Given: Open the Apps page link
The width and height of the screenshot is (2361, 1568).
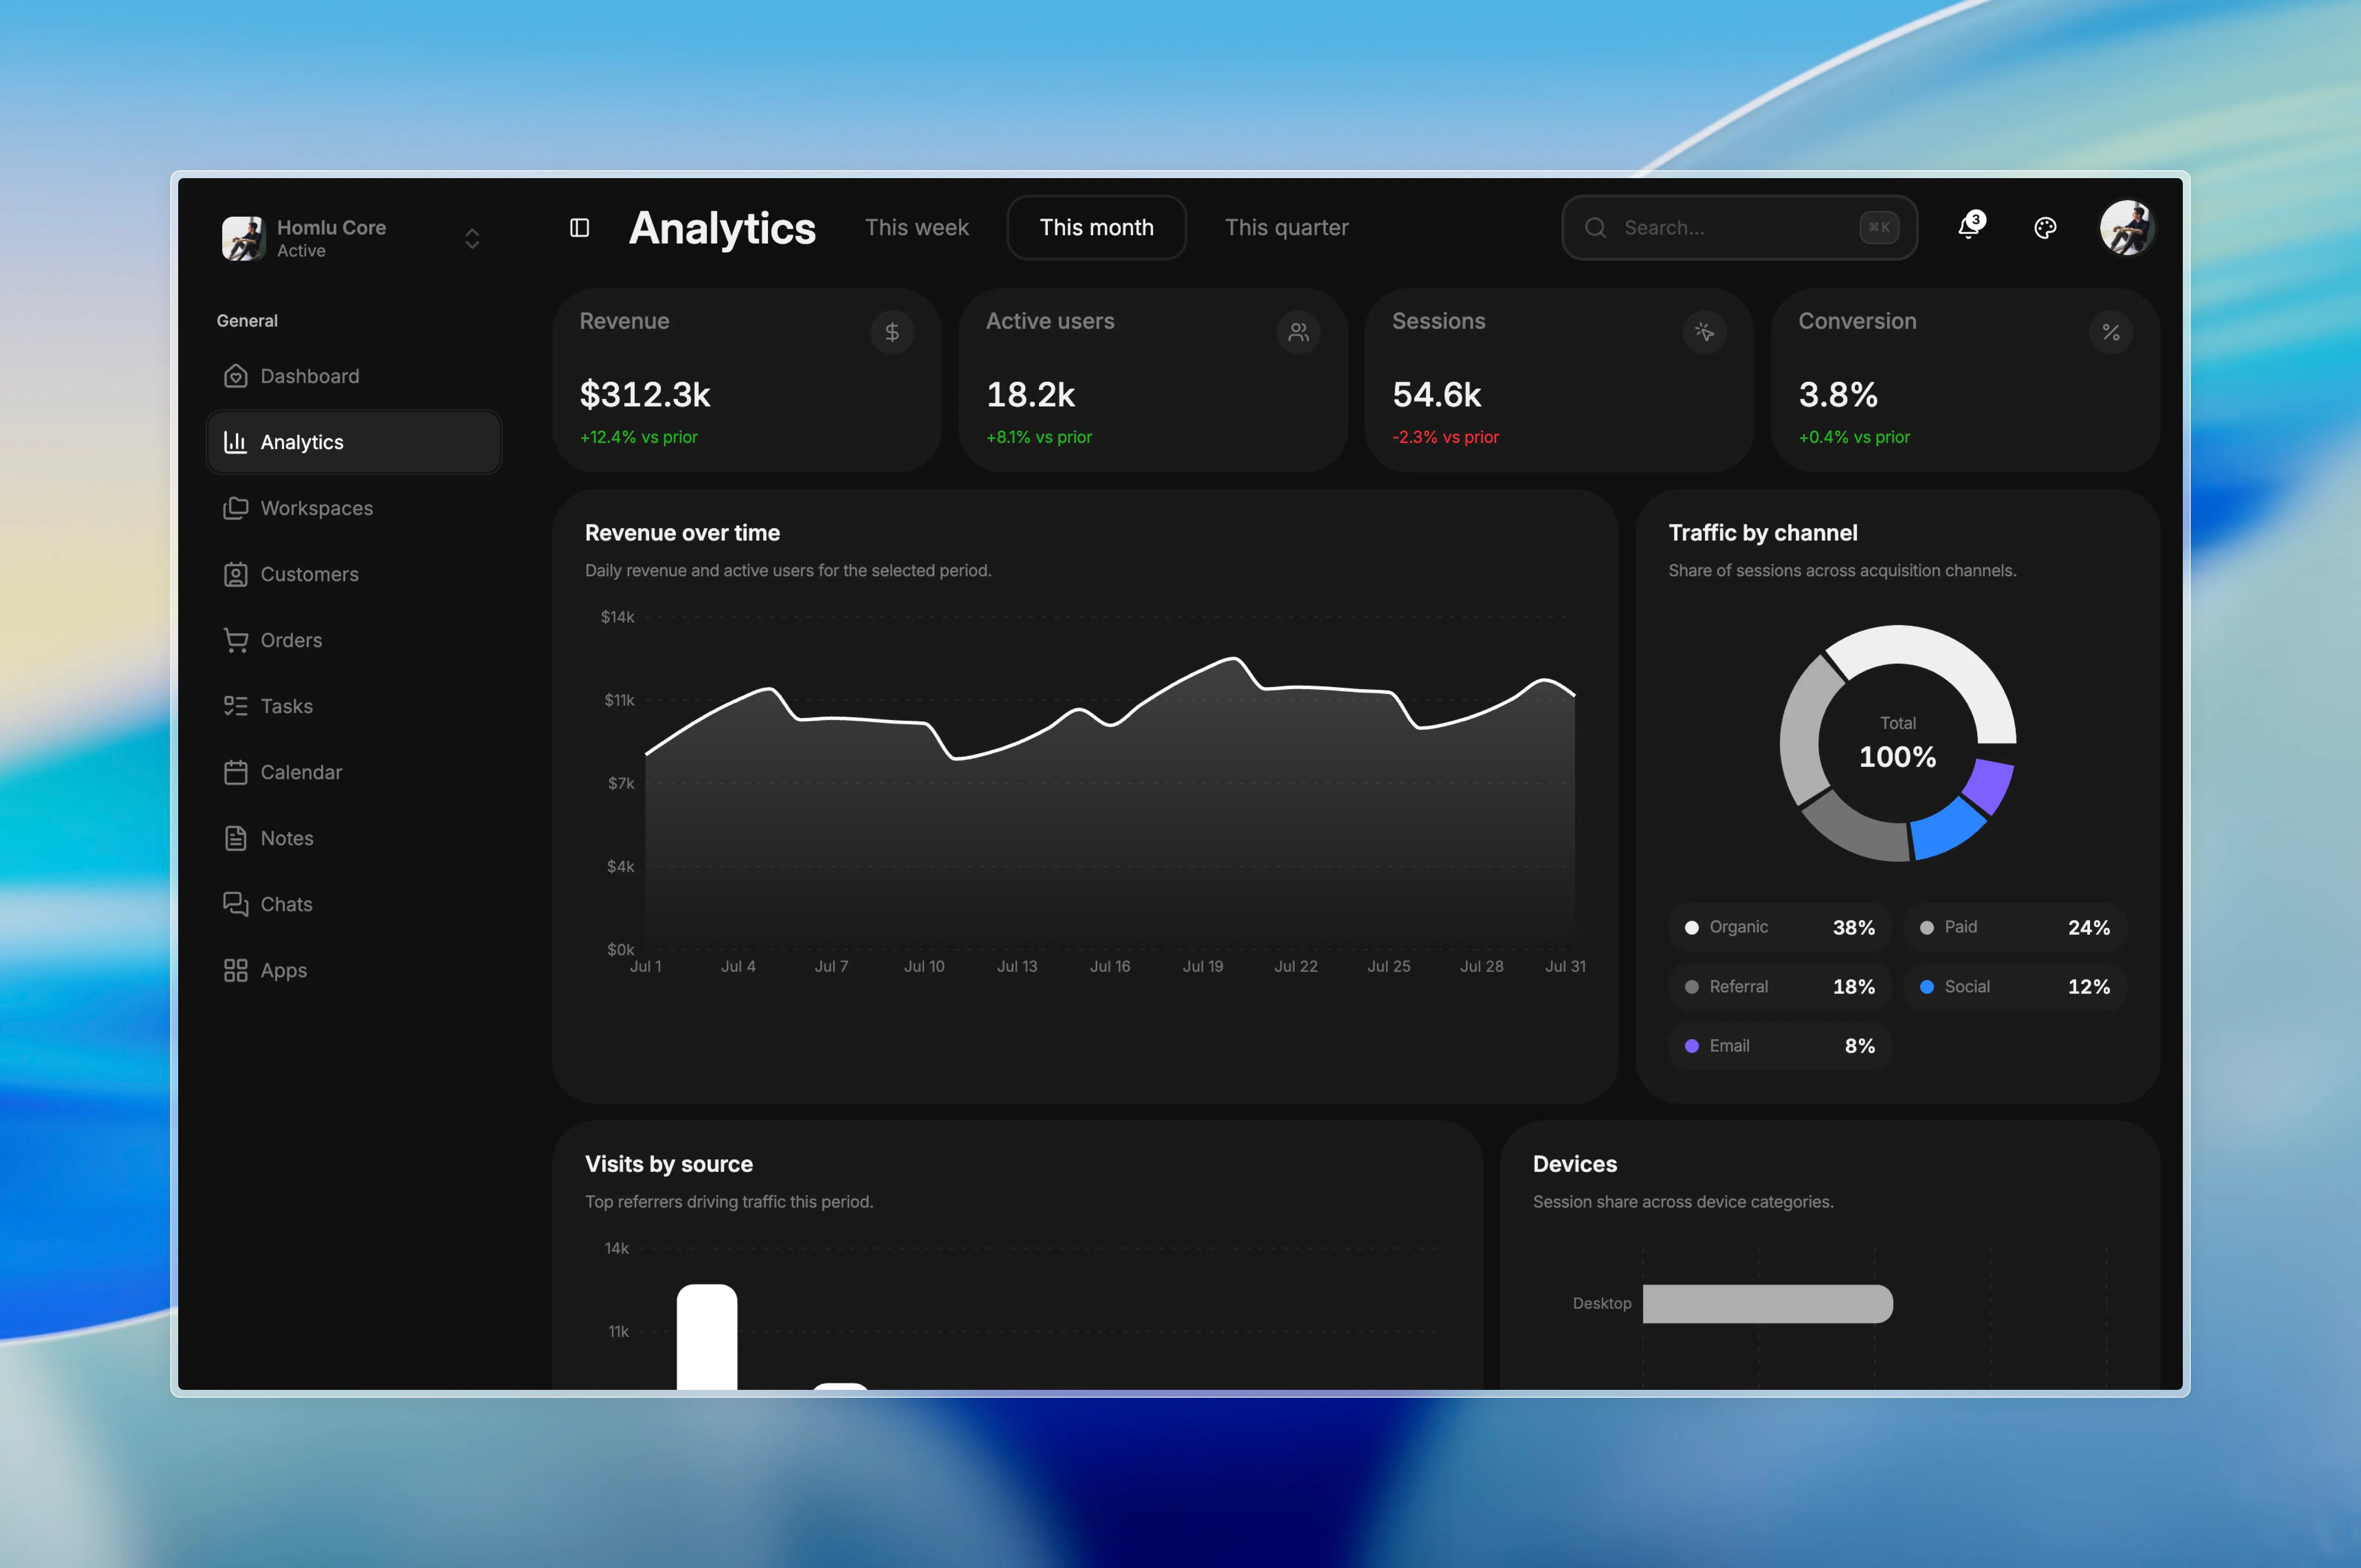Looking at the screenshot, I should tap(354, 970).
